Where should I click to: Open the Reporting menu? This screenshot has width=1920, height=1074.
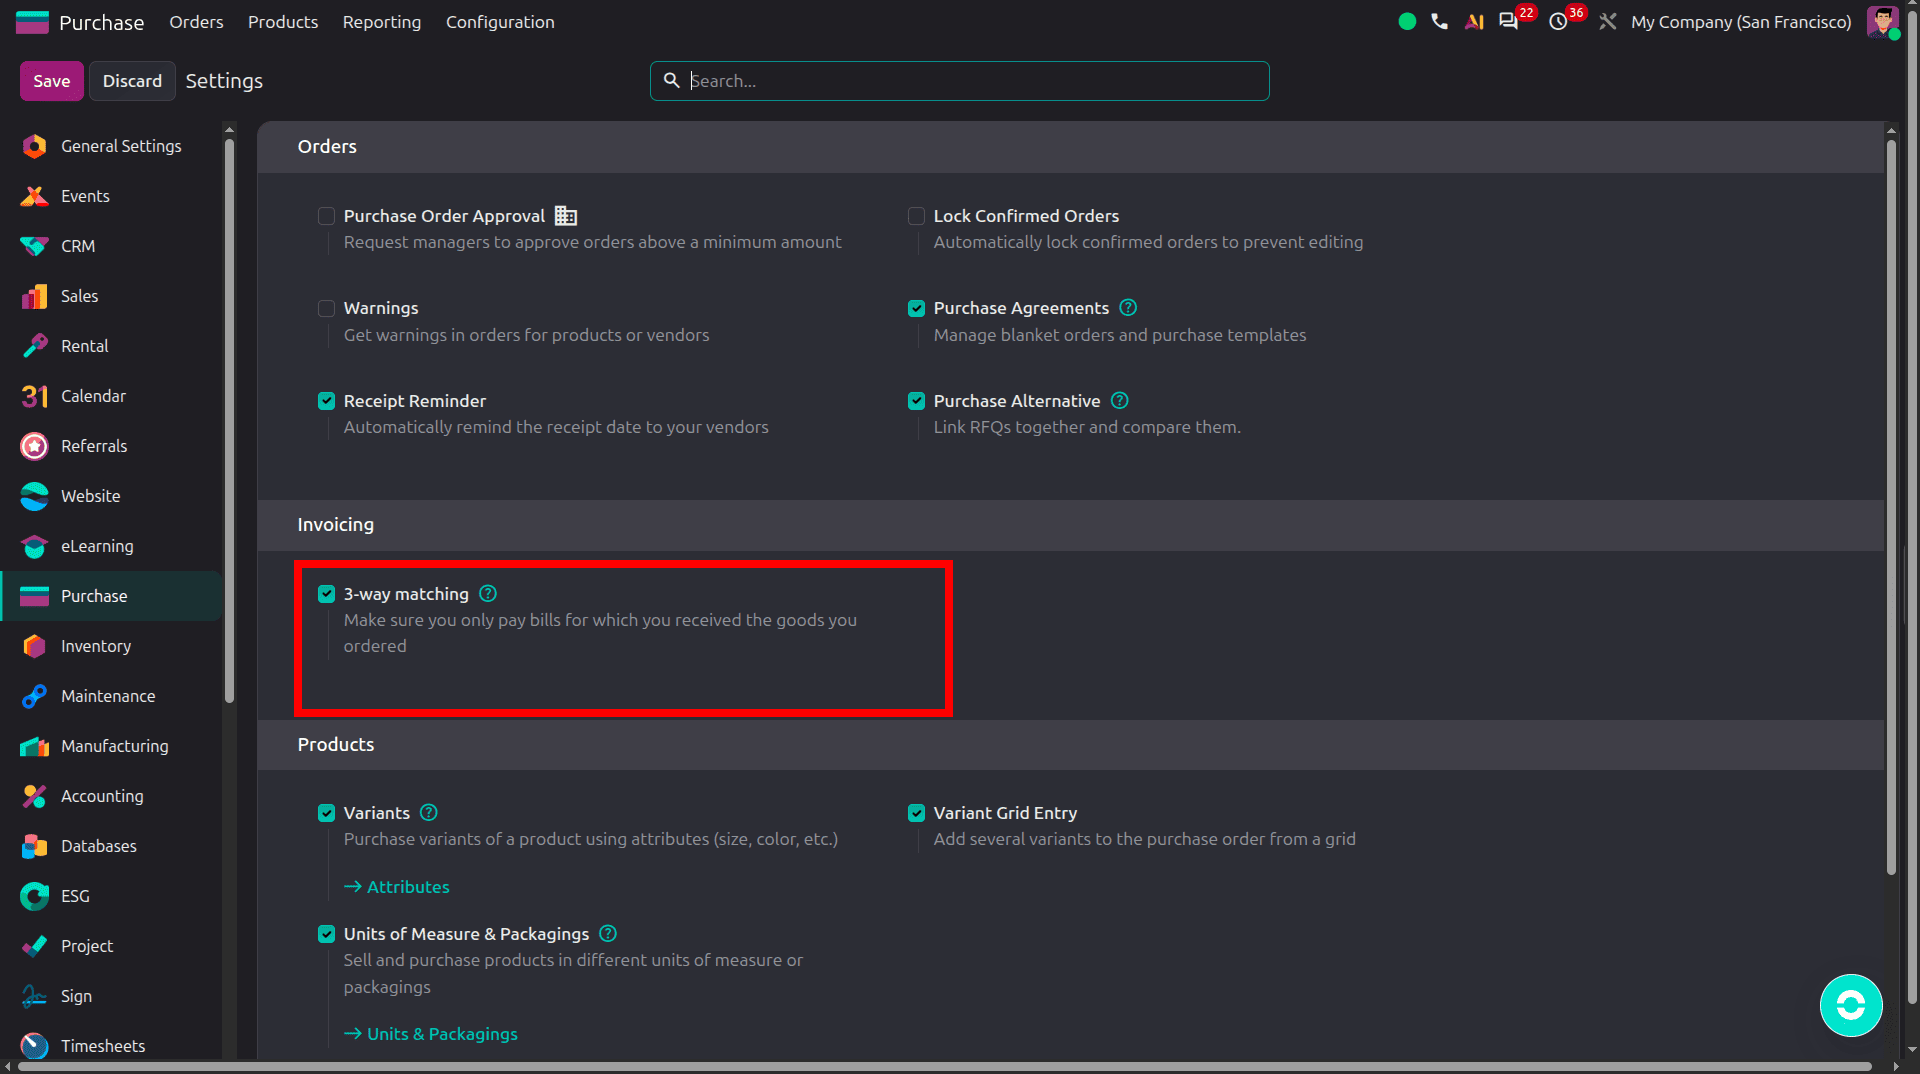(x=382, y=22)
